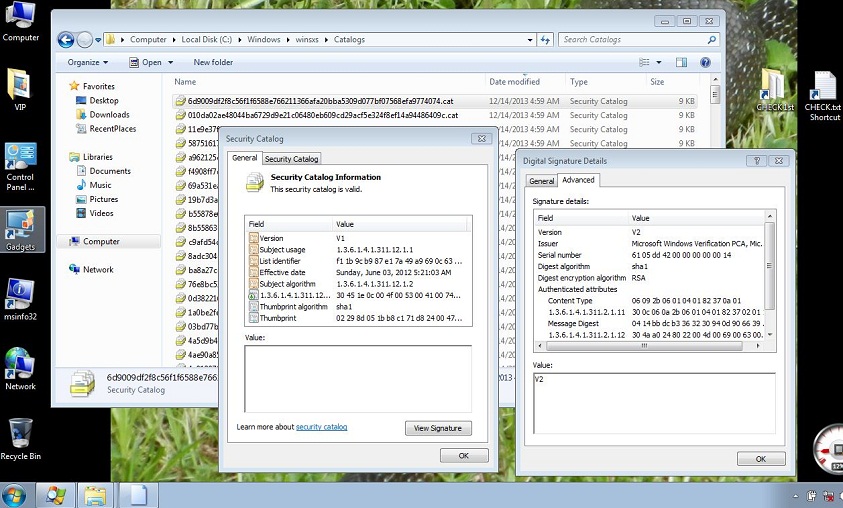Expand breadcrumb arrow after winsxs

(326, 40)
